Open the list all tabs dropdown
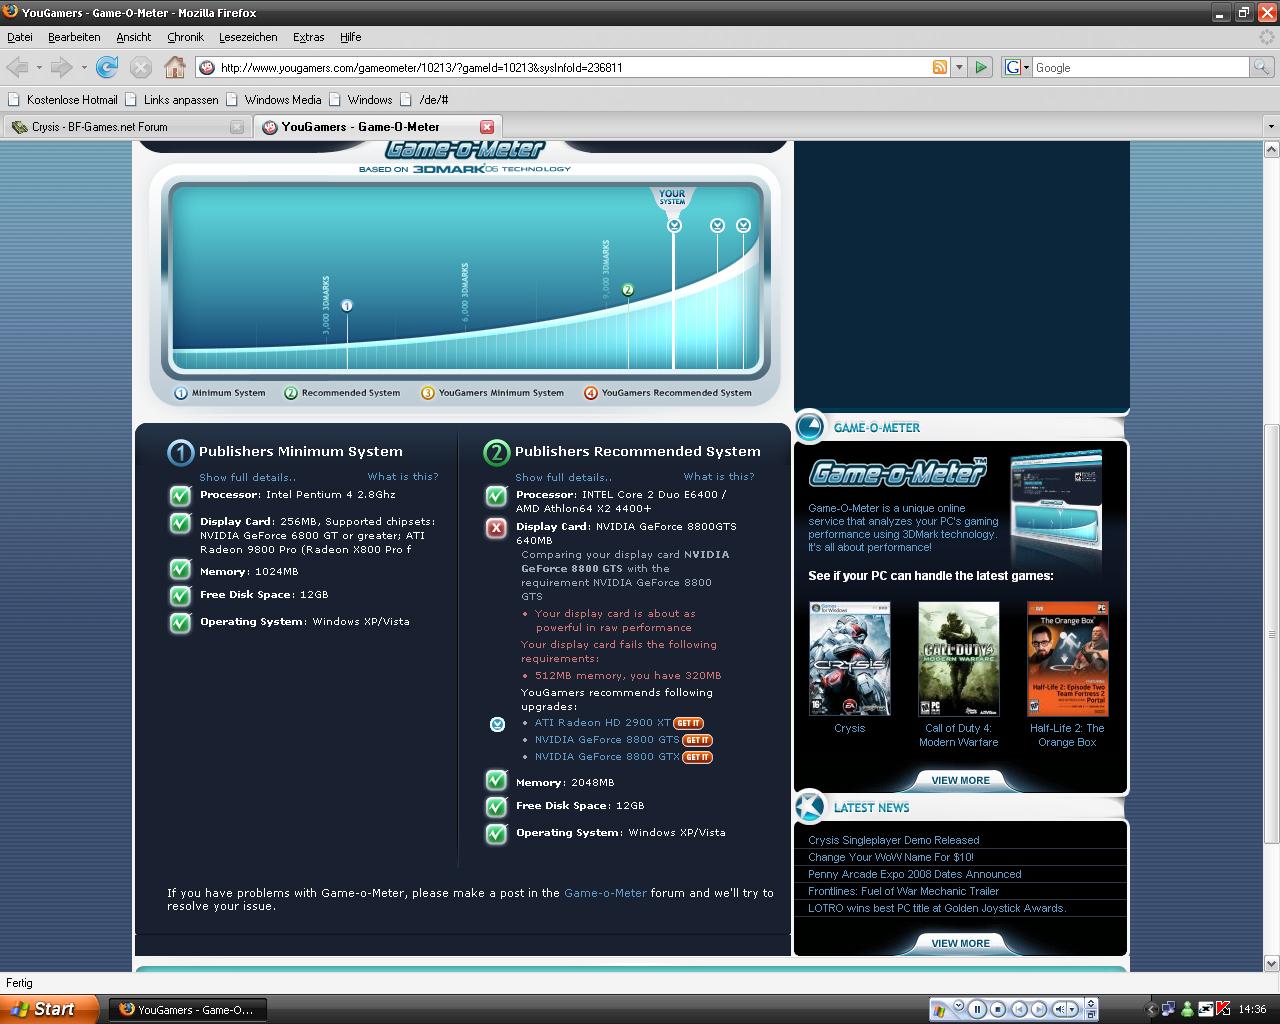Image resolution: width=1280 pixels, height=1024 pixels. pos(1271,127)
